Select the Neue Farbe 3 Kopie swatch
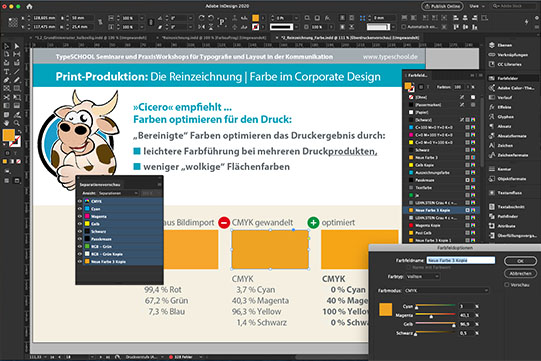Image resolution: width=541 pixels, height=361 pixels. point(441,210)
